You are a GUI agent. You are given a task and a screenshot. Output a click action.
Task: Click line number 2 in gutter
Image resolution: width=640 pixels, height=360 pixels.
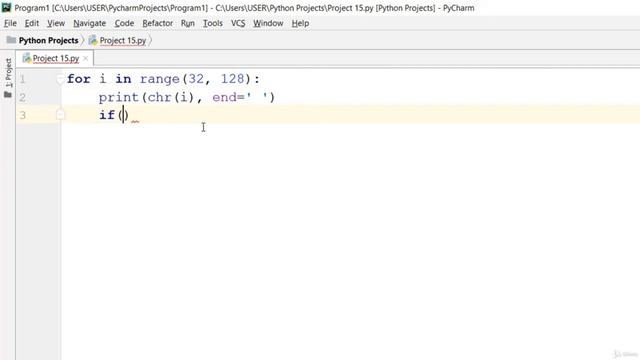tap(22, 97)
